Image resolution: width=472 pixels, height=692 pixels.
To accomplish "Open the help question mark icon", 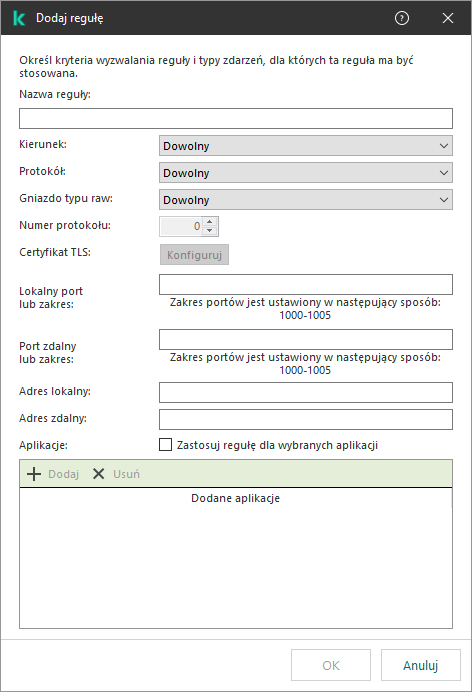I will (x=401, y=18).
